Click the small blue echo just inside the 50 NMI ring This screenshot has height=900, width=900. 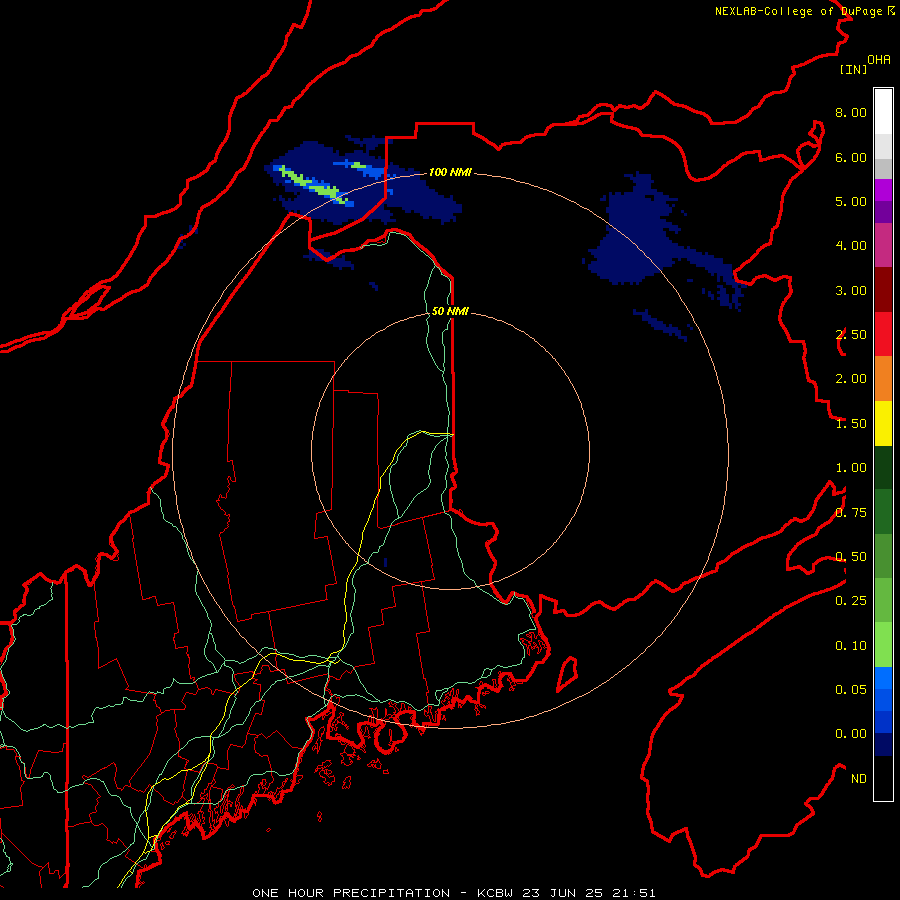385,562
